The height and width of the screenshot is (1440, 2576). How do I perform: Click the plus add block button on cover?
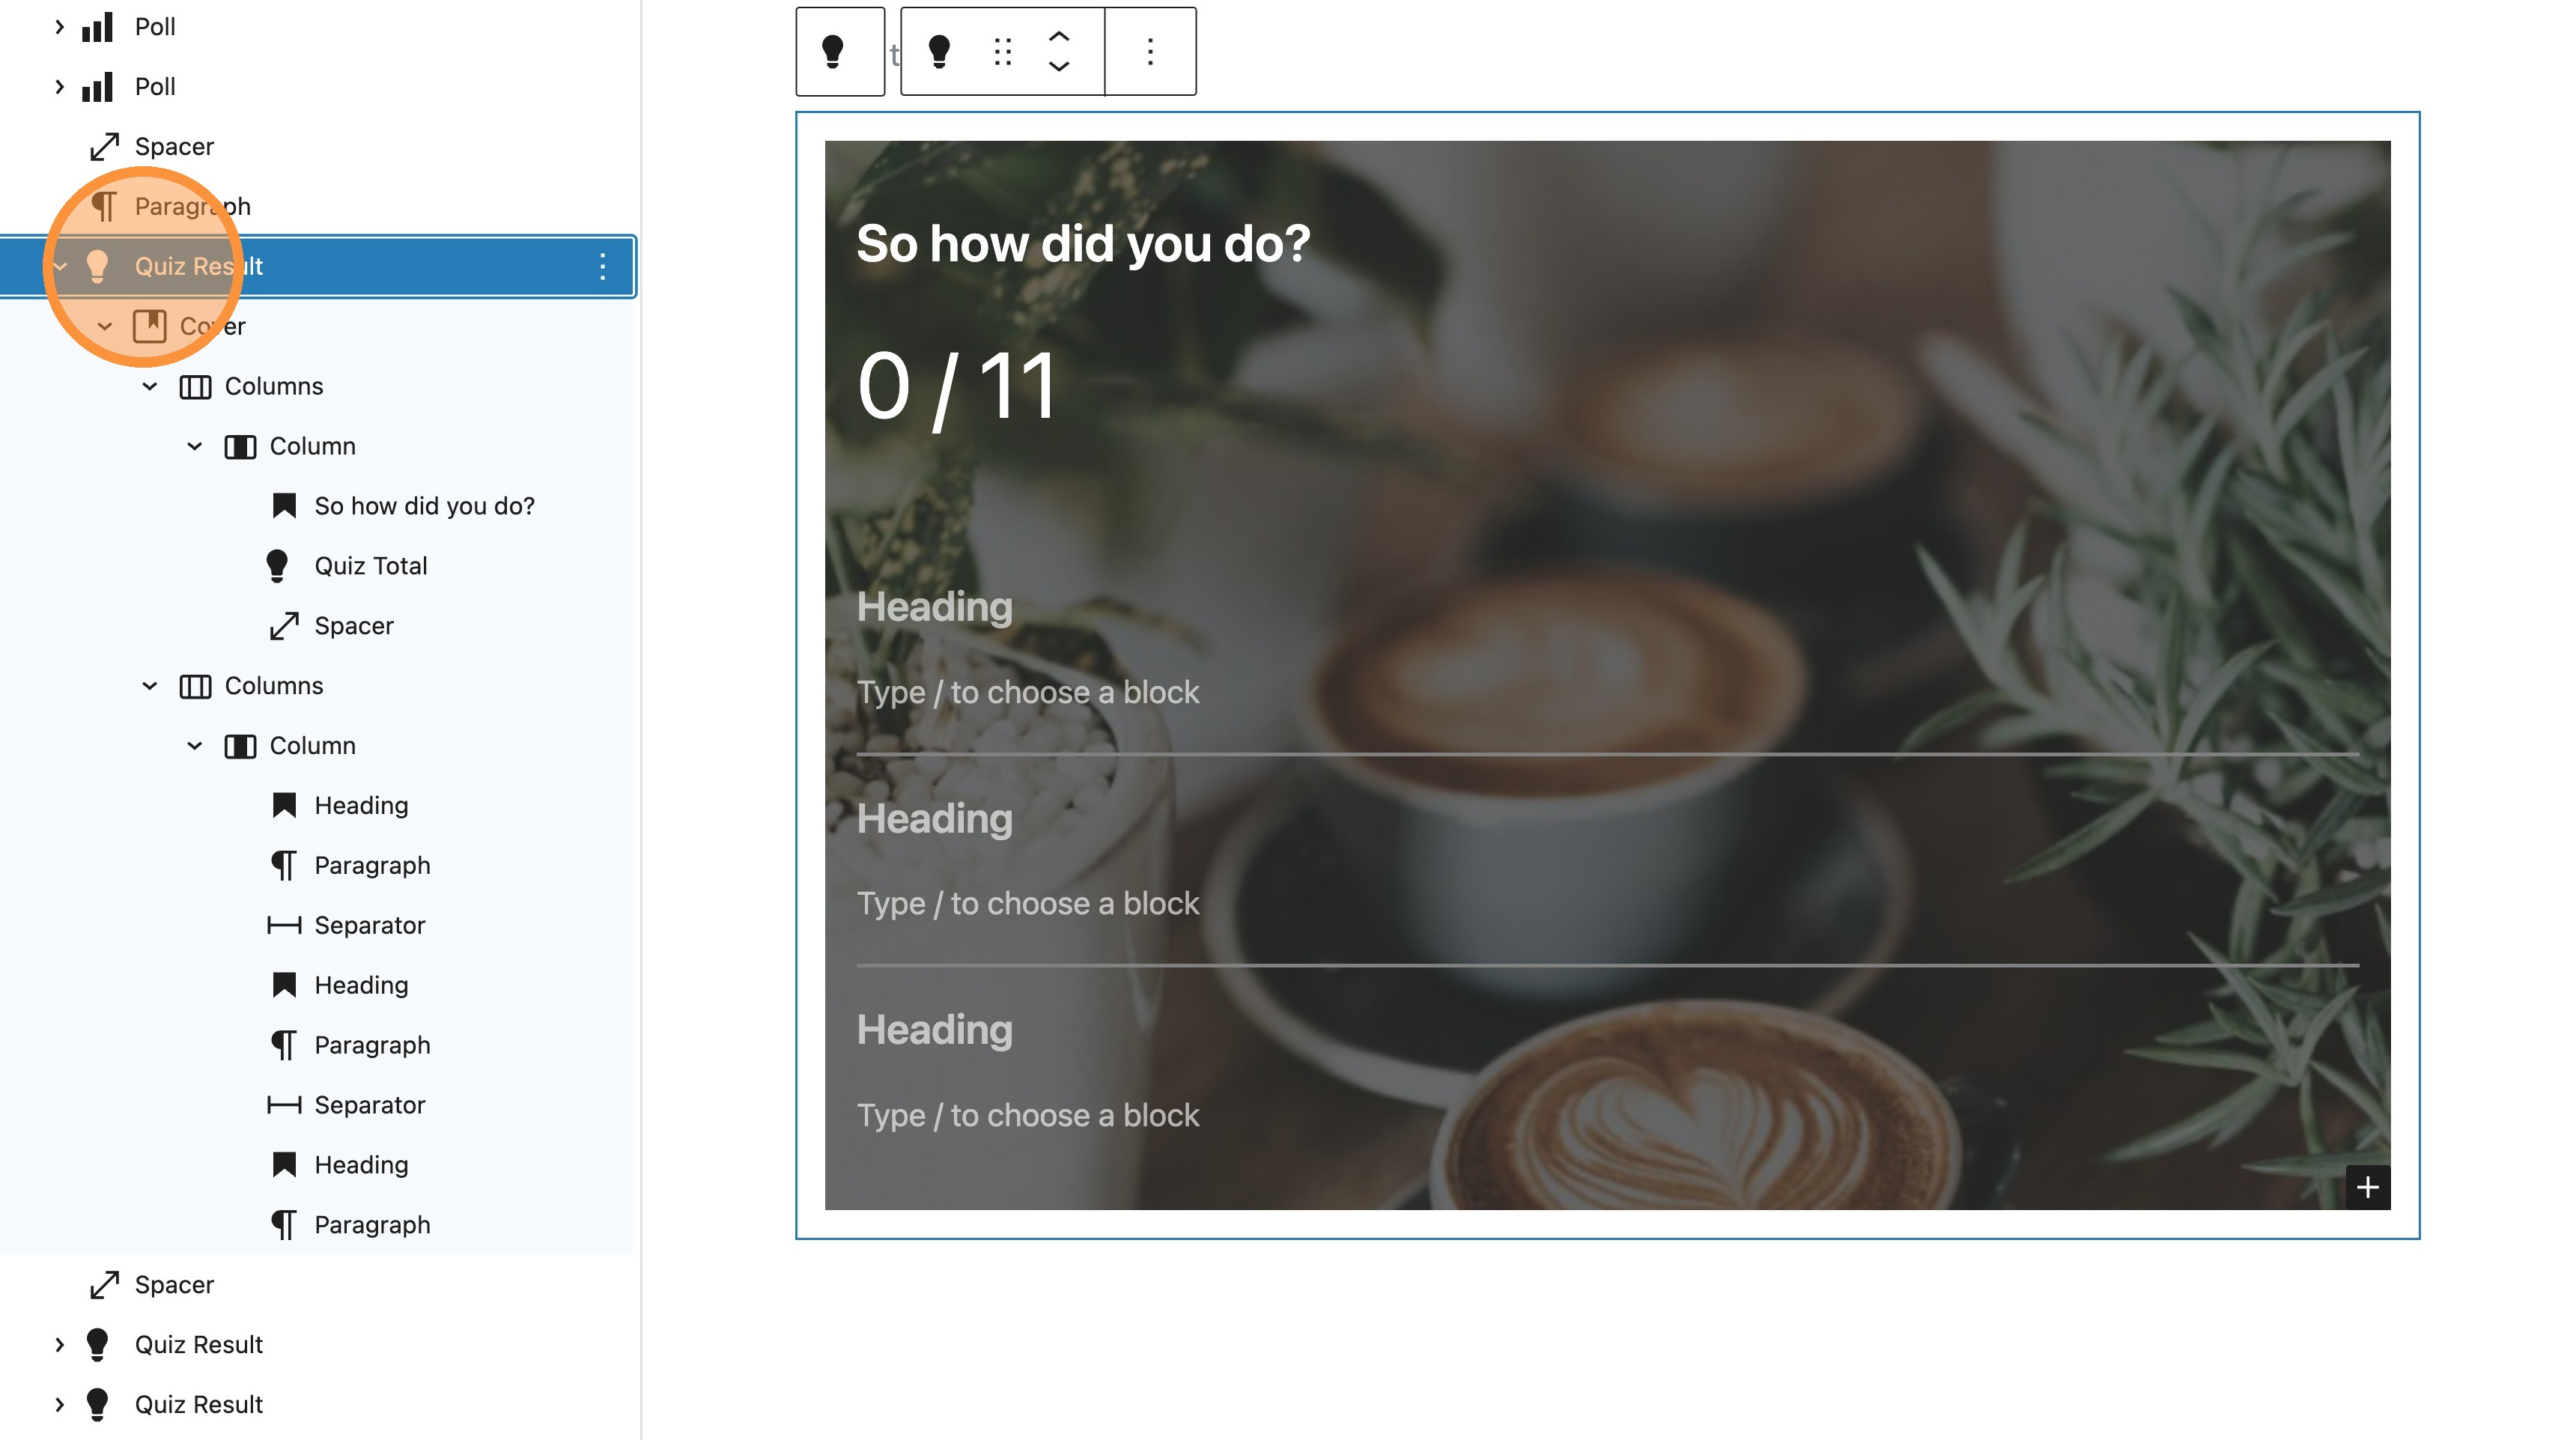pos(2367,1187)
